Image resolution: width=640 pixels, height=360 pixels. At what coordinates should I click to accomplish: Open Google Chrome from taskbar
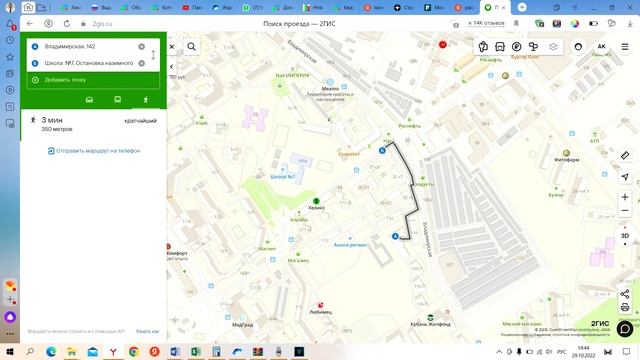[x=133, y=352]
